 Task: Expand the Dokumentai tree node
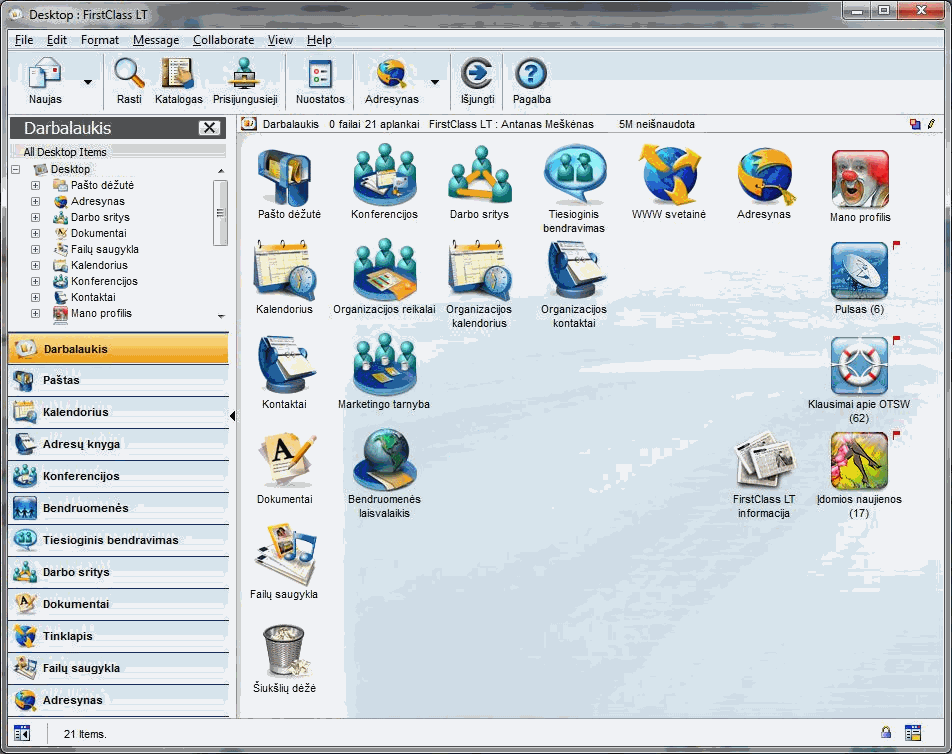36,233
